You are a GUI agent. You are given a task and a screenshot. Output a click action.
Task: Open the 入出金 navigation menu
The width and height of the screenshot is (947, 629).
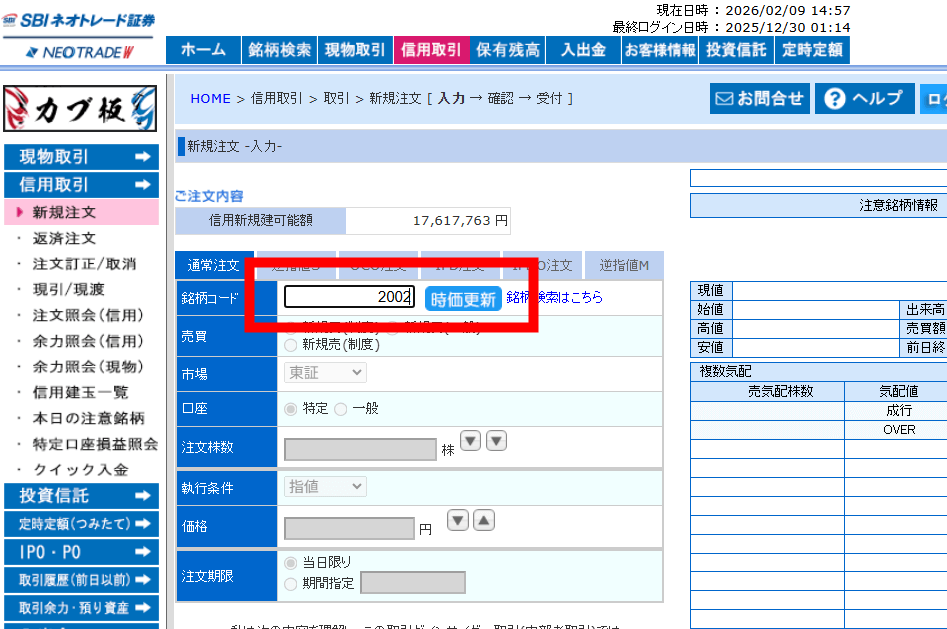pos(583,48)
